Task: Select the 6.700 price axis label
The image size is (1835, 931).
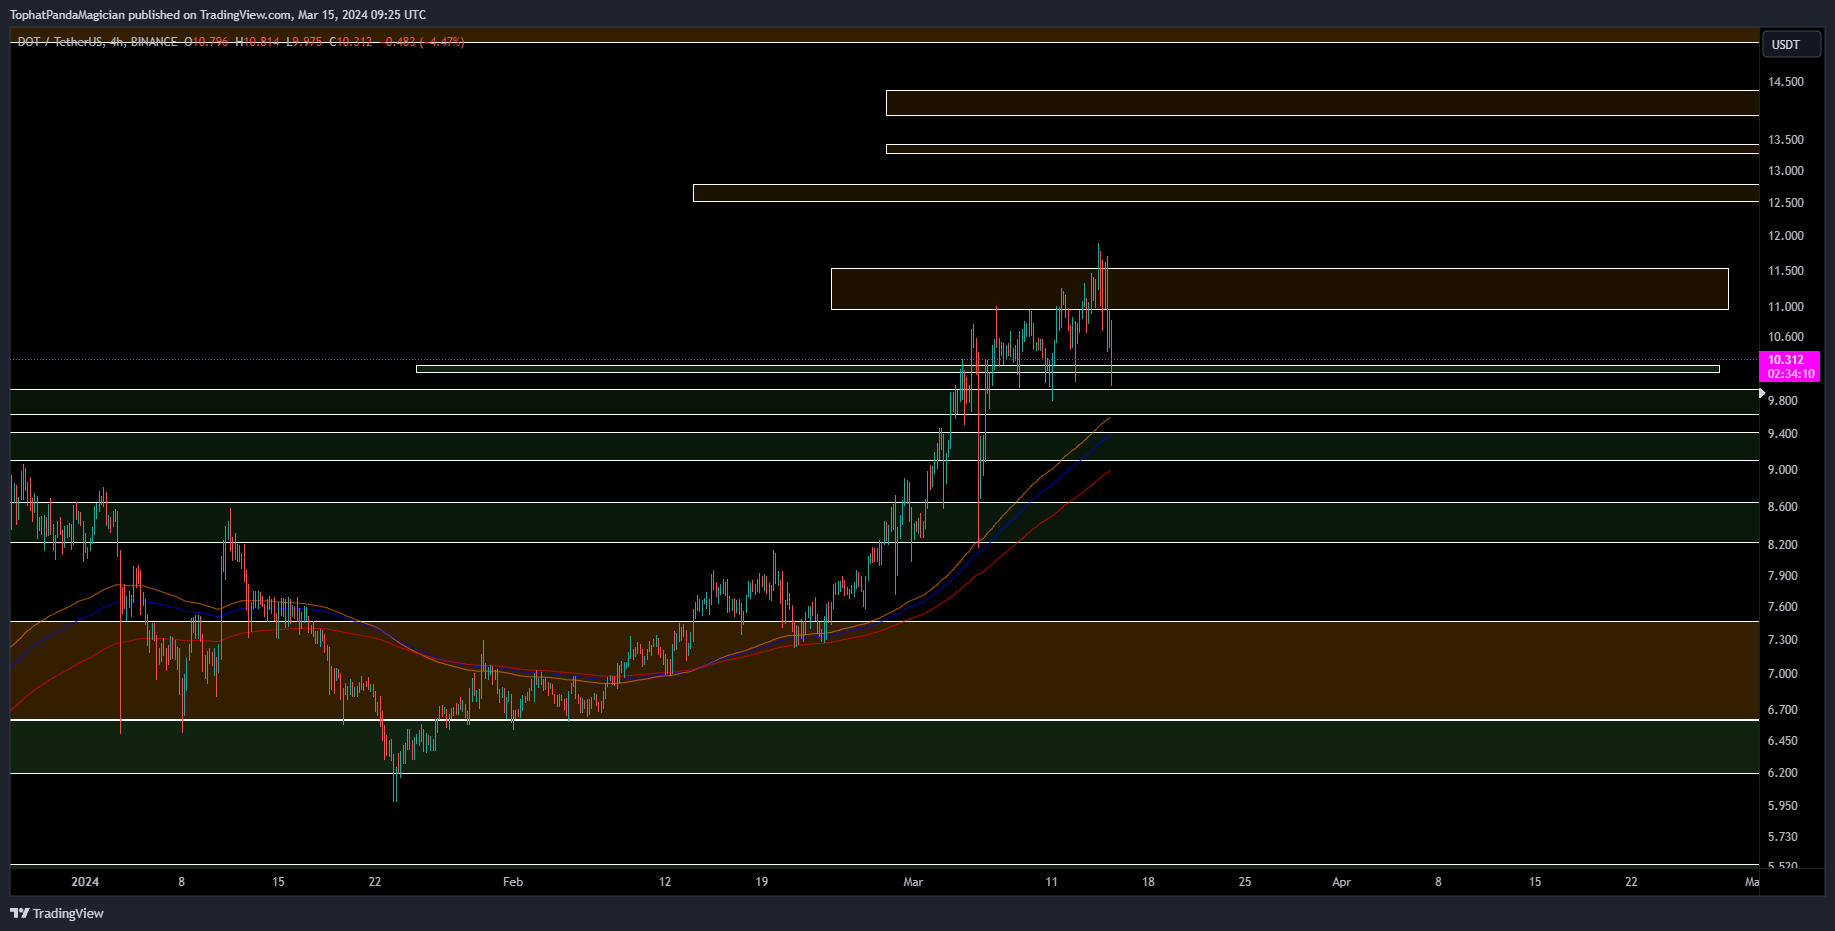Action: [1783, 710]
